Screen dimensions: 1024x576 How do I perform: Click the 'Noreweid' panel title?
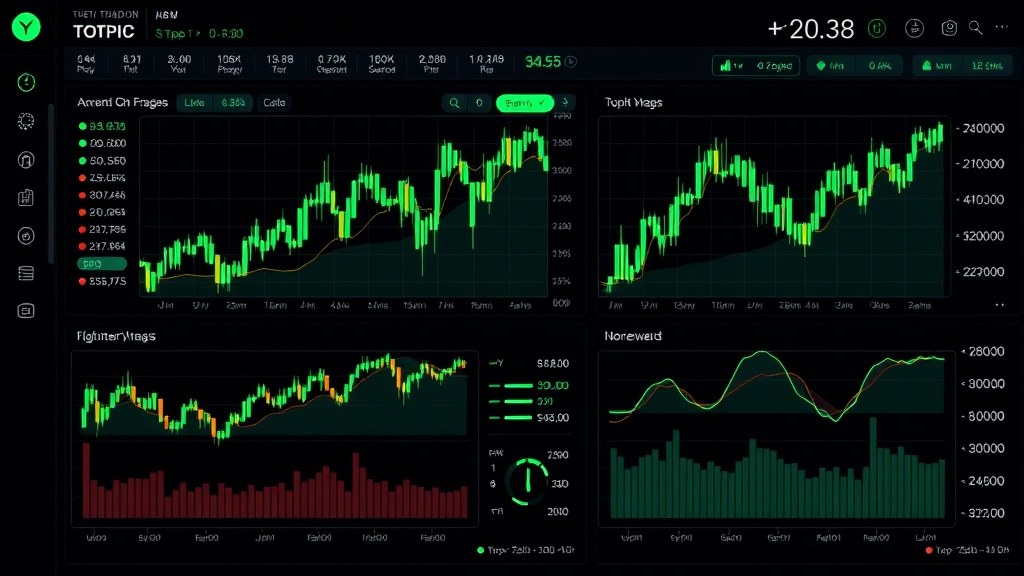(632, 336)
